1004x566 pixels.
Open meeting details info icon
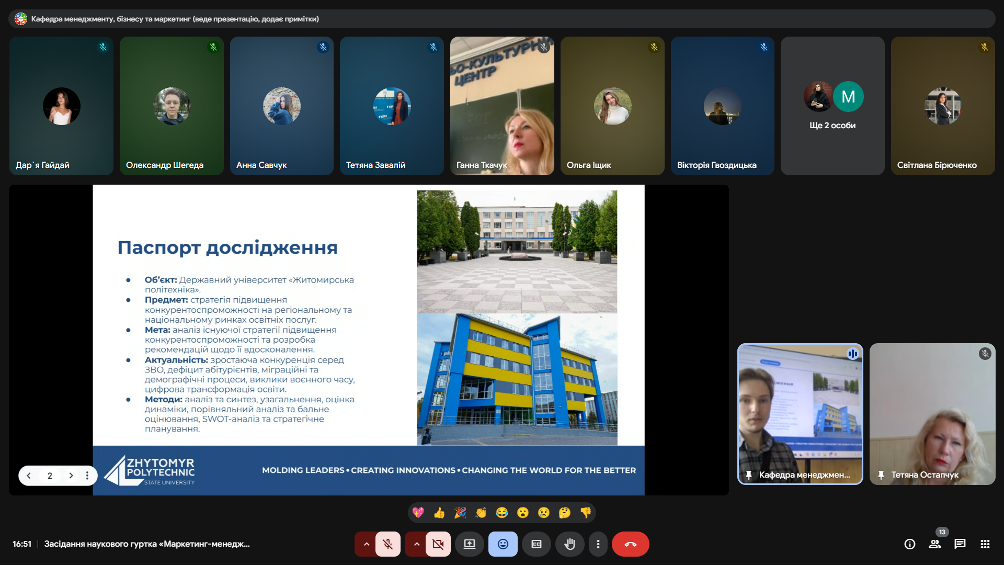click(x=909, y=544)
